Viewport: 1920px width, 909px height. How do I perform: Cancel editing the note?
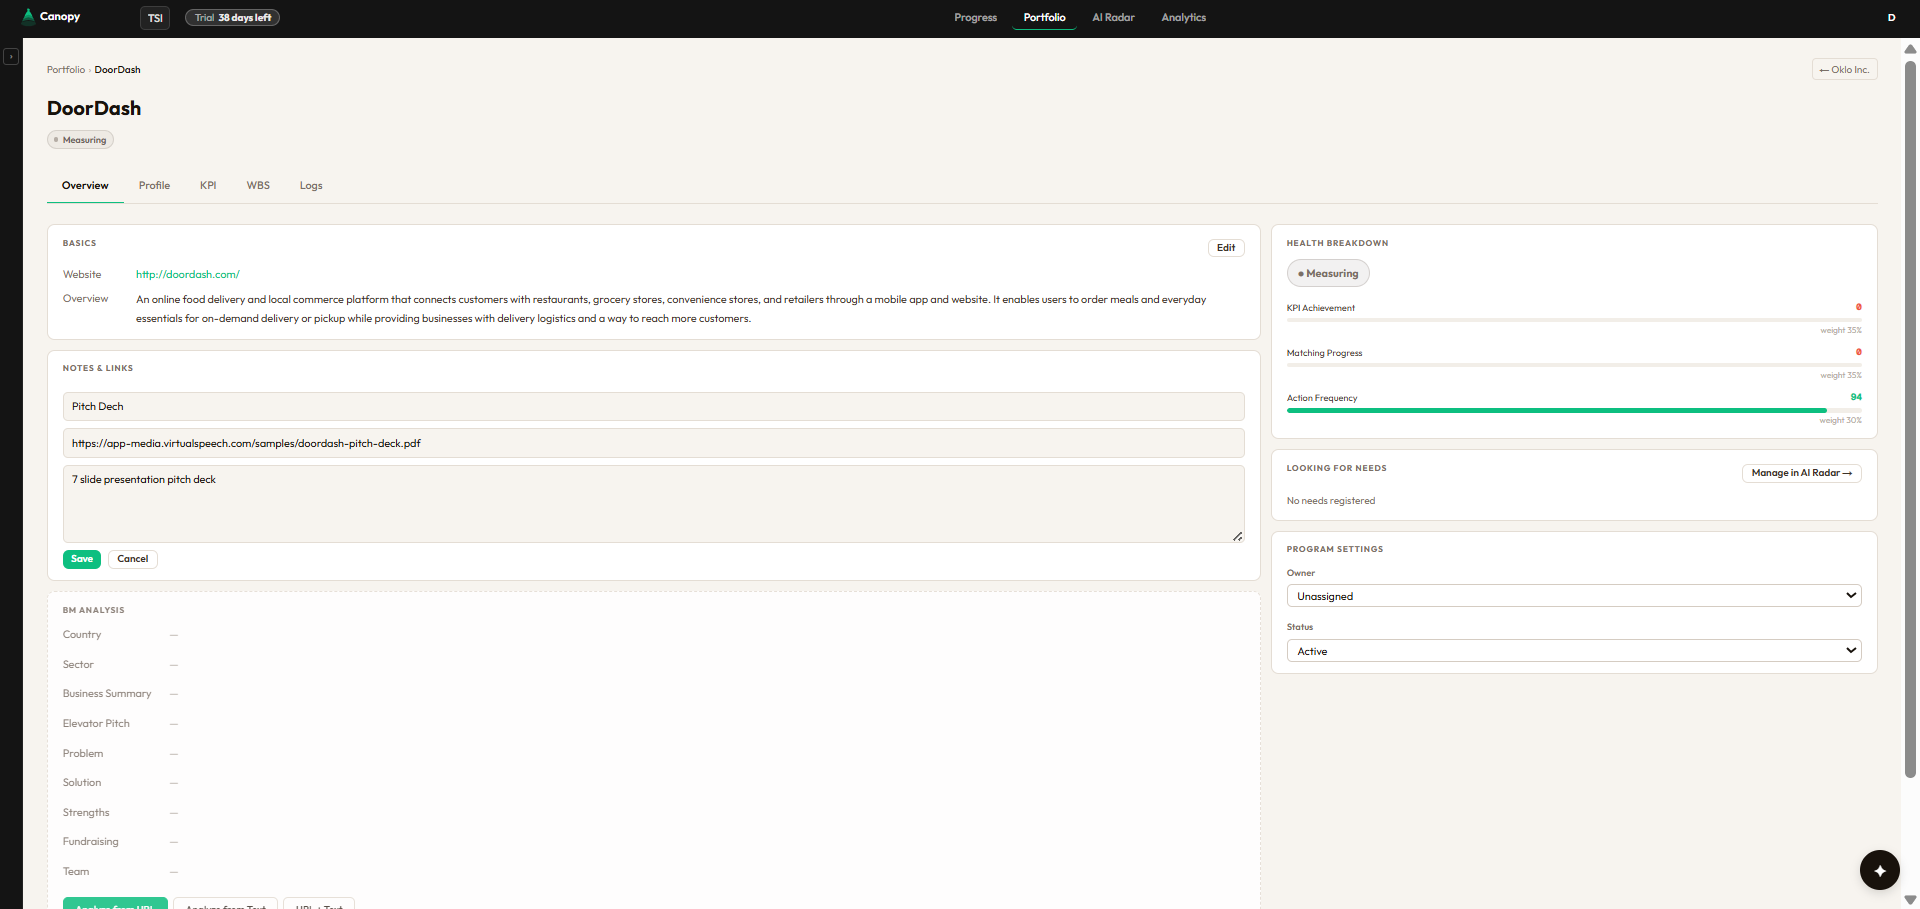coord(133,559)
